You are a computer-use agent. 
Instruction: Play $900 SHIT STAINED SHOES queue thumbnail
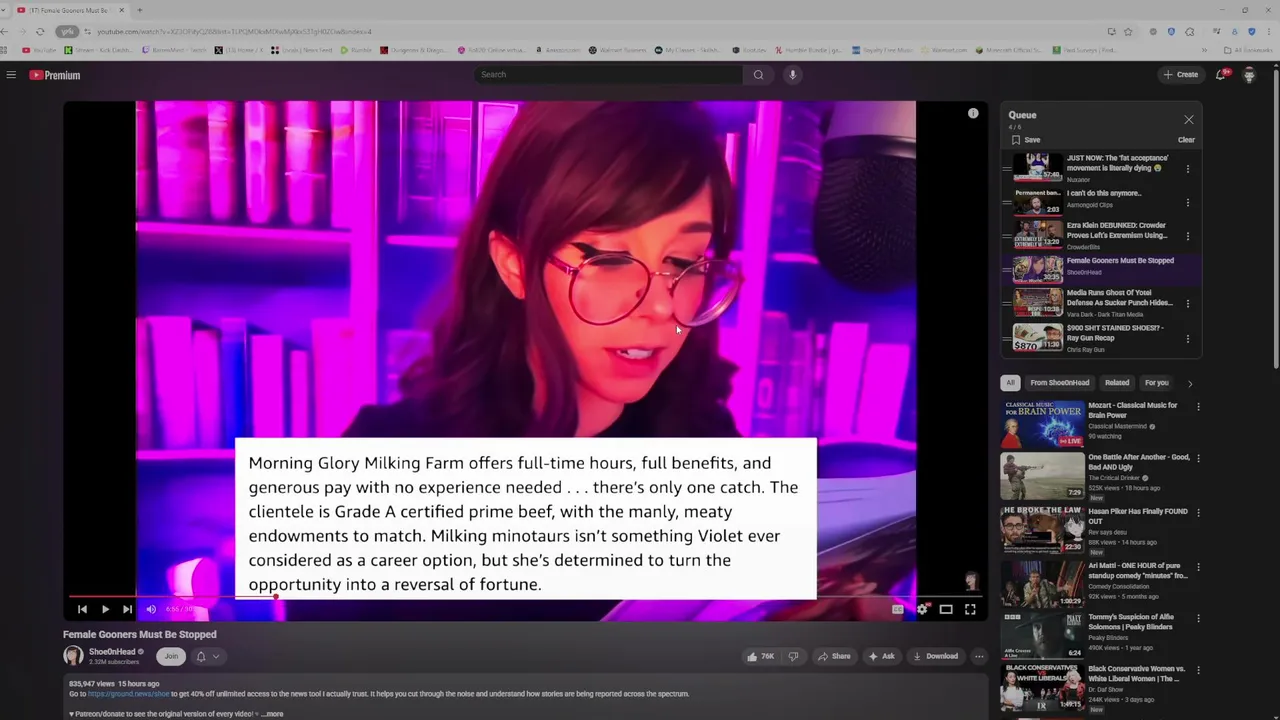tap(1038, 337)
